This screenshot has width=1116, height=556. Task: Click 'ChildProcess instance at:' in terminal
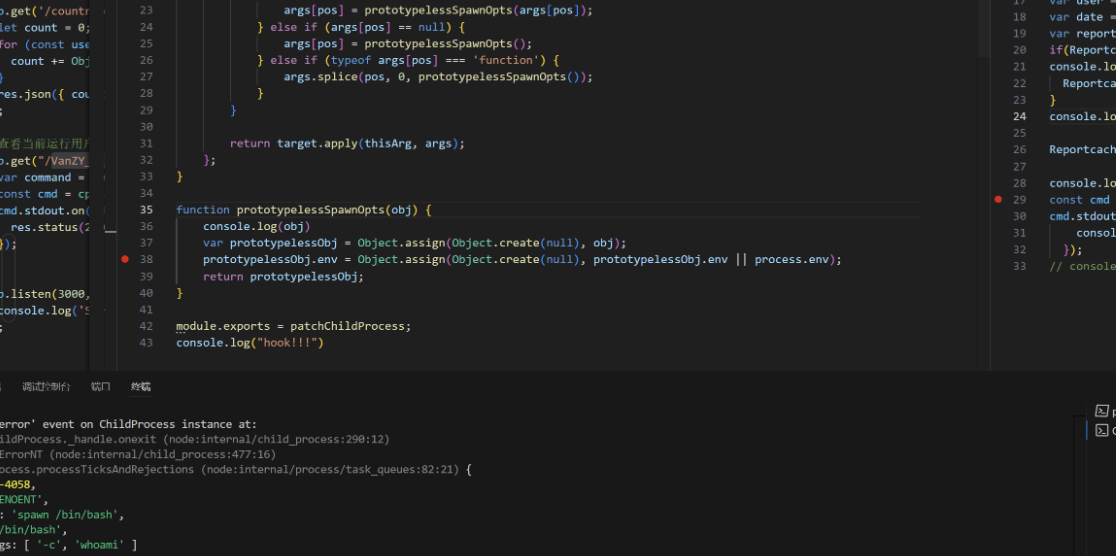point(178,424)
